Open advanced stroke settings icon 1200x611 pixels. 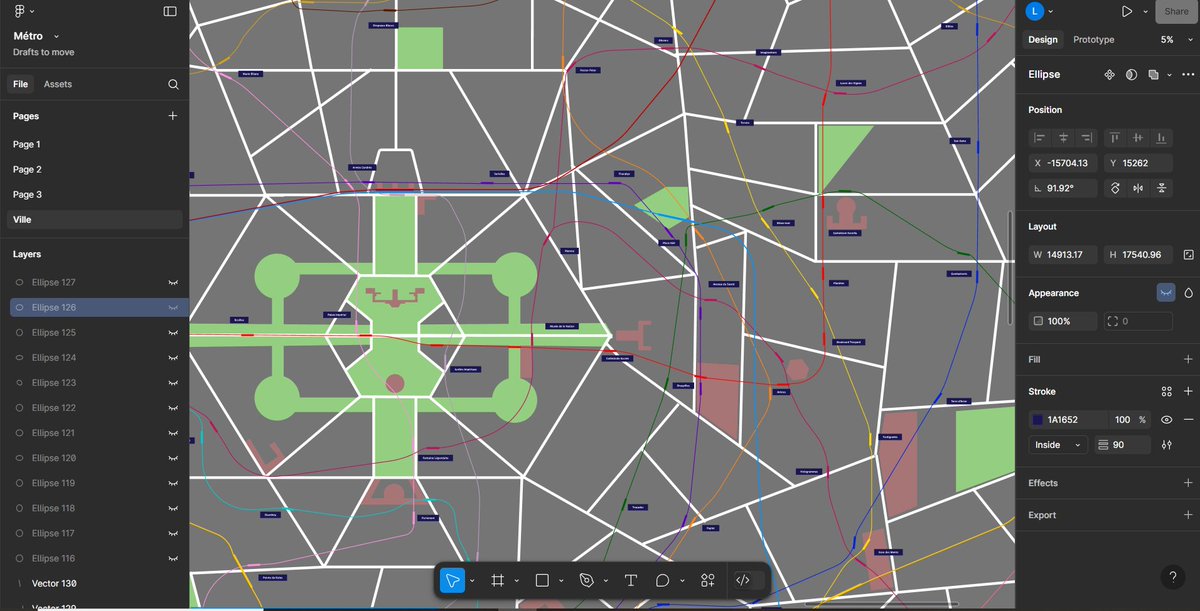click(x=1166, y=445)
